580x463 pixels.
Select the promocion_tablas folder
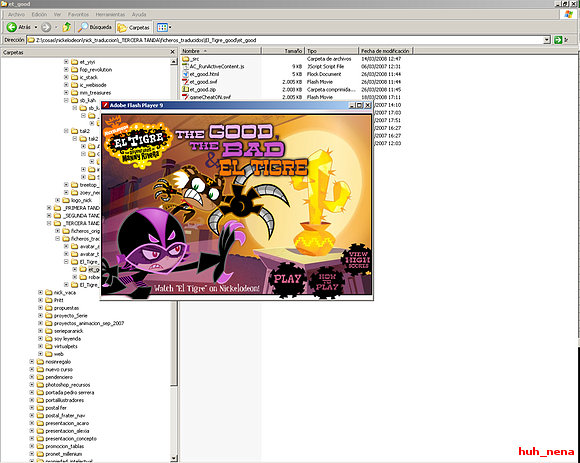click(60, 446)
